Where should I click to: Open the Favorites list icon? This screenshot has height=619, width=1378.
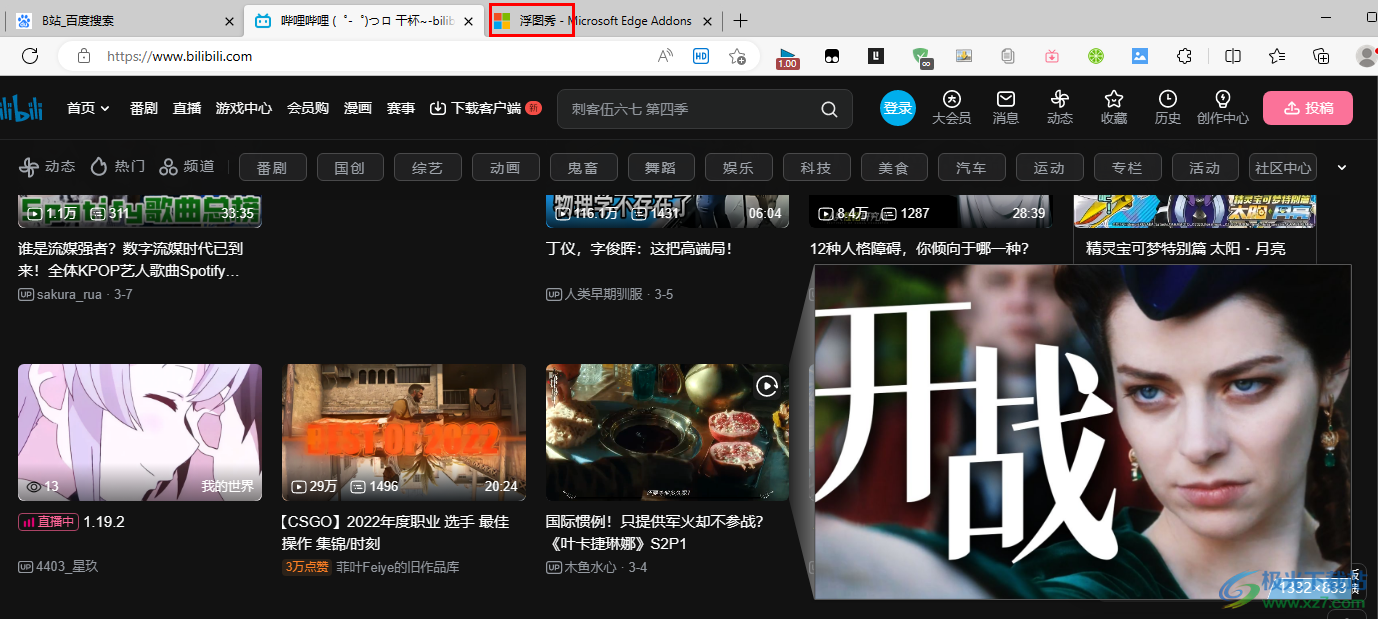(1277, 57)
